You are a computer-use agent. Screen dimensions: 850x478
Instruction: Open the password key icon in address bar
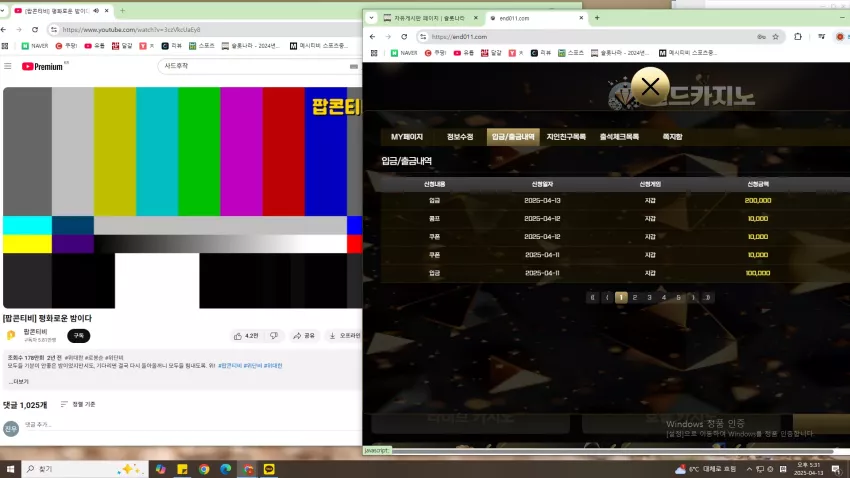coord(761,37)
